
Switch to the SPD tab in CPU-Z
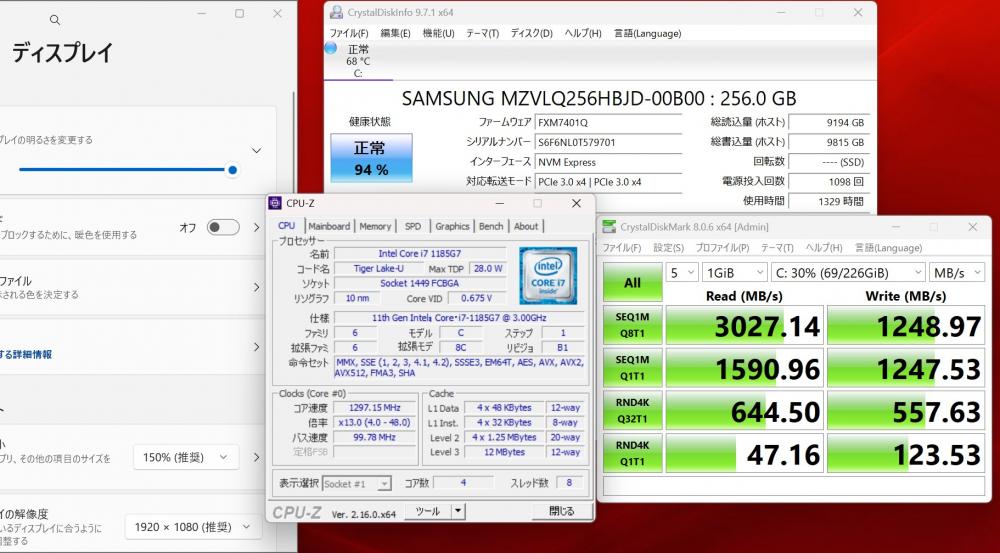(x=413, y=226)
